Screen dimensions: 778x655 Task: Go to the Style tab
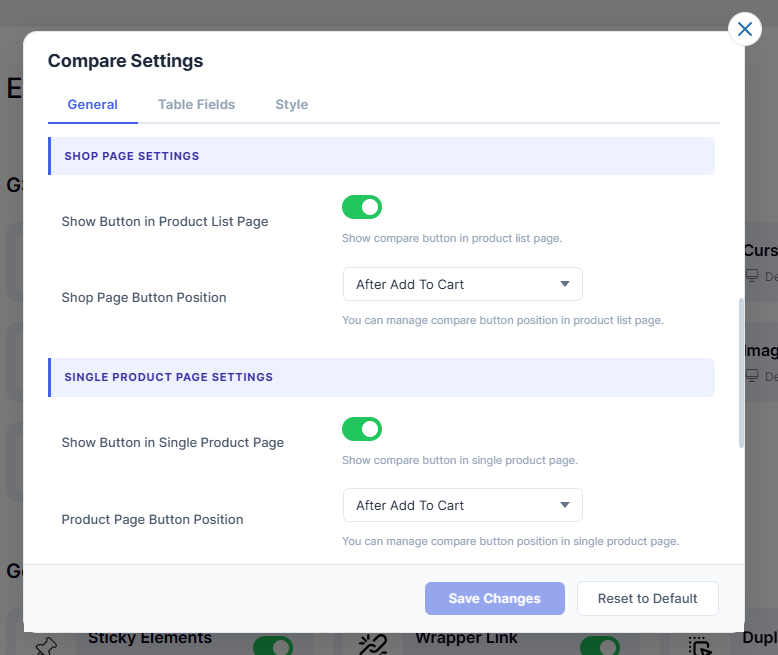(x=291, y=104)
